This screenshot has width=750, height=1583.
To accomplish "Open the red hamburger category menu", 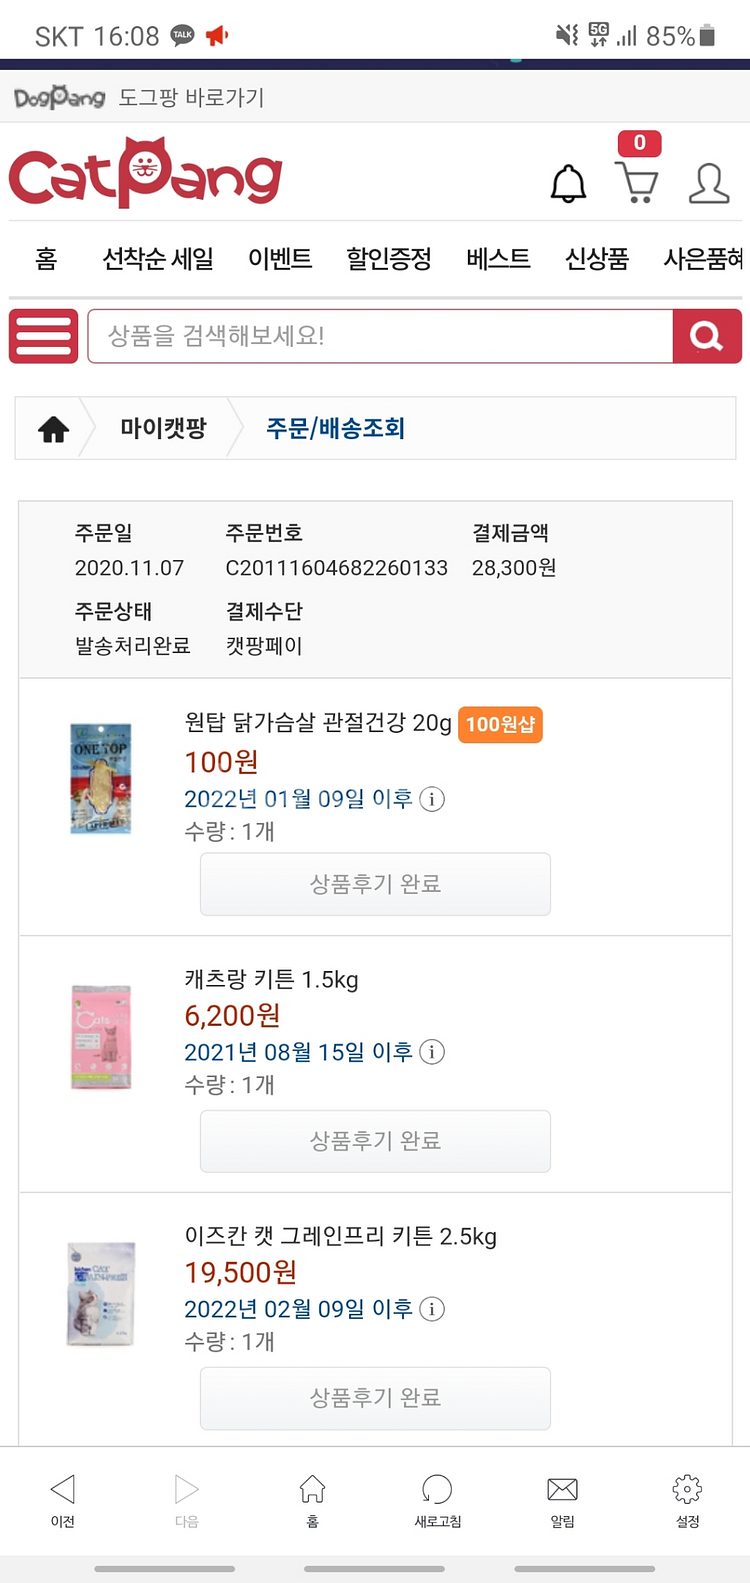I will point(44,336).
